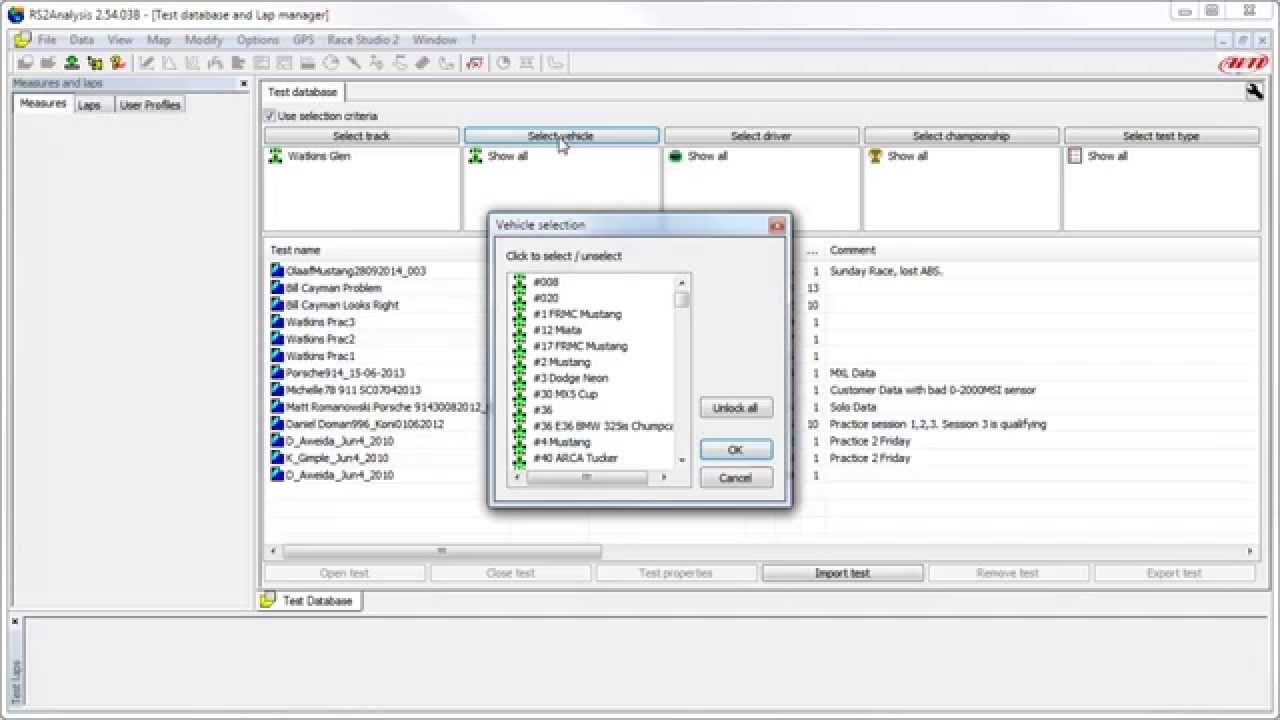Viewport: 1280px width, 720px height.
Task: Click the pie chart clock toolbar icon
Action: (x=503, y=62)
